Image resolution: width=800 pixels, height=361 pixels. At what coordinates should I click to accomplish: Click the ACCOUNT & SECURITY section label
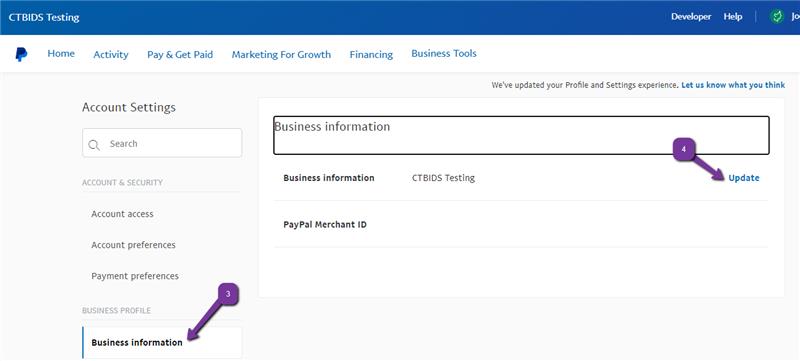[122, 183]
